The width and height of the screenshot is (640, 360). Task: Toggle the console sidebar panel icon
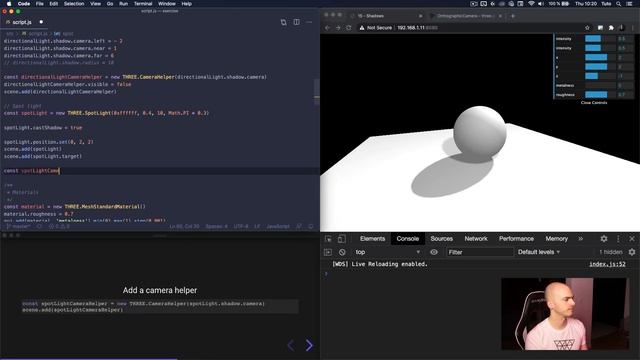pos(328,252)
